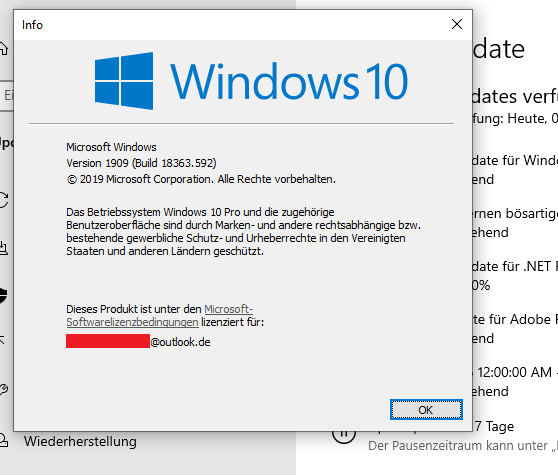Open the Microsoft-Softwarelizenzbedingungen link

159,316
